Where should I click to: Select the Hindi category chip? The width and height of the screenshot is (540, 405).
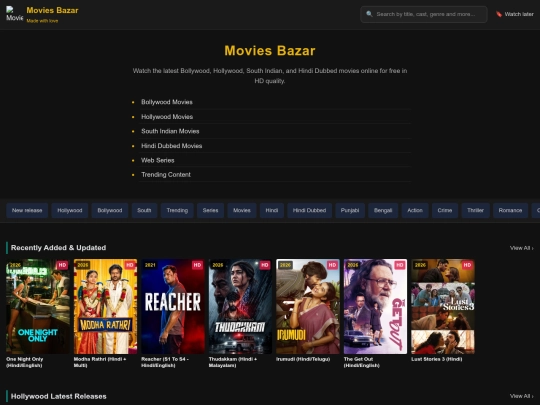pyautogui.click(x=272, y=210)
